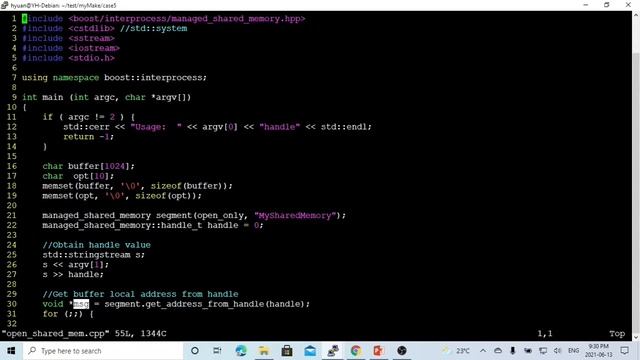
Task: Click the <sstream> include on line 3
Action: coord(91,38)
